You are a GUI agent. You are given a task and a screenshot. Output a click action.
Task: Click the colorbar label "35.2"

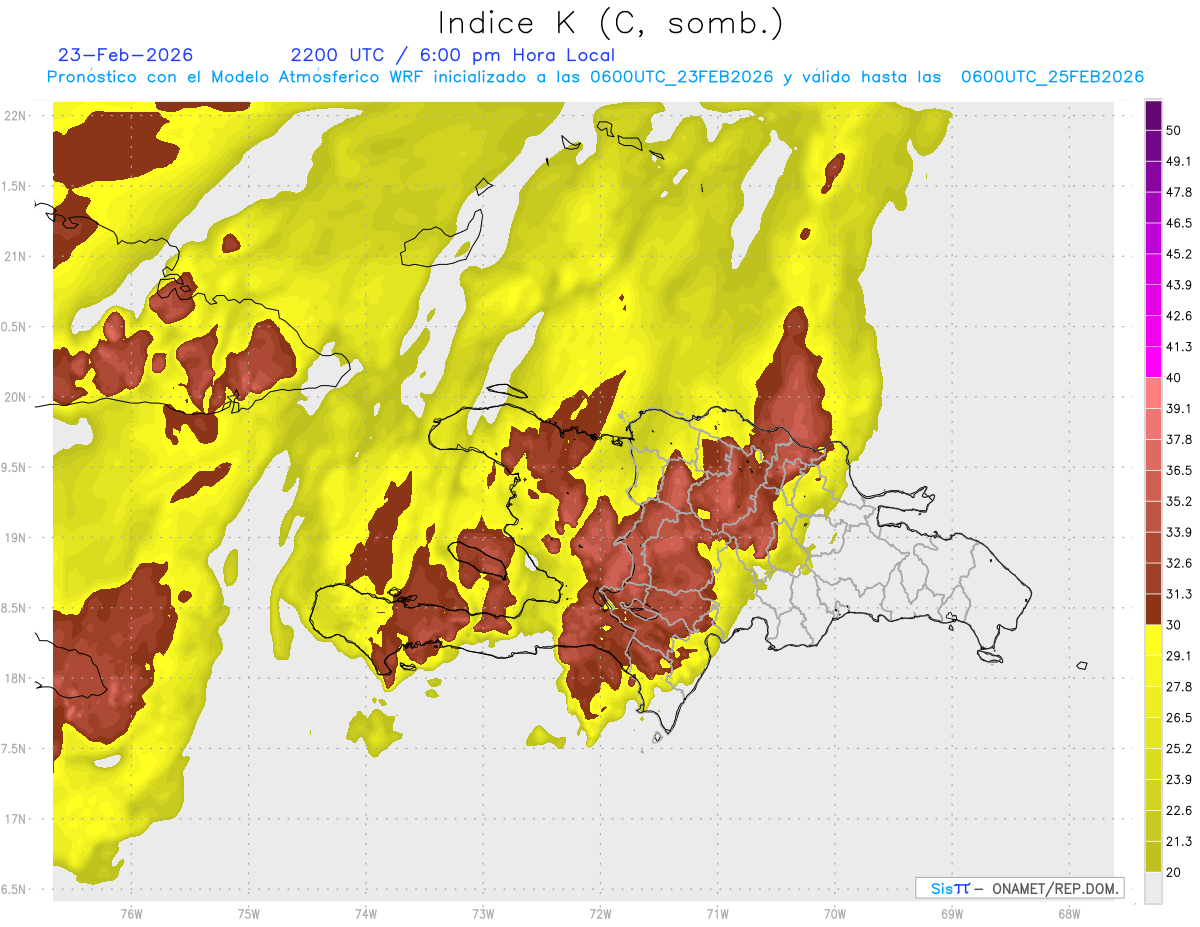(x=1179, y=501)
